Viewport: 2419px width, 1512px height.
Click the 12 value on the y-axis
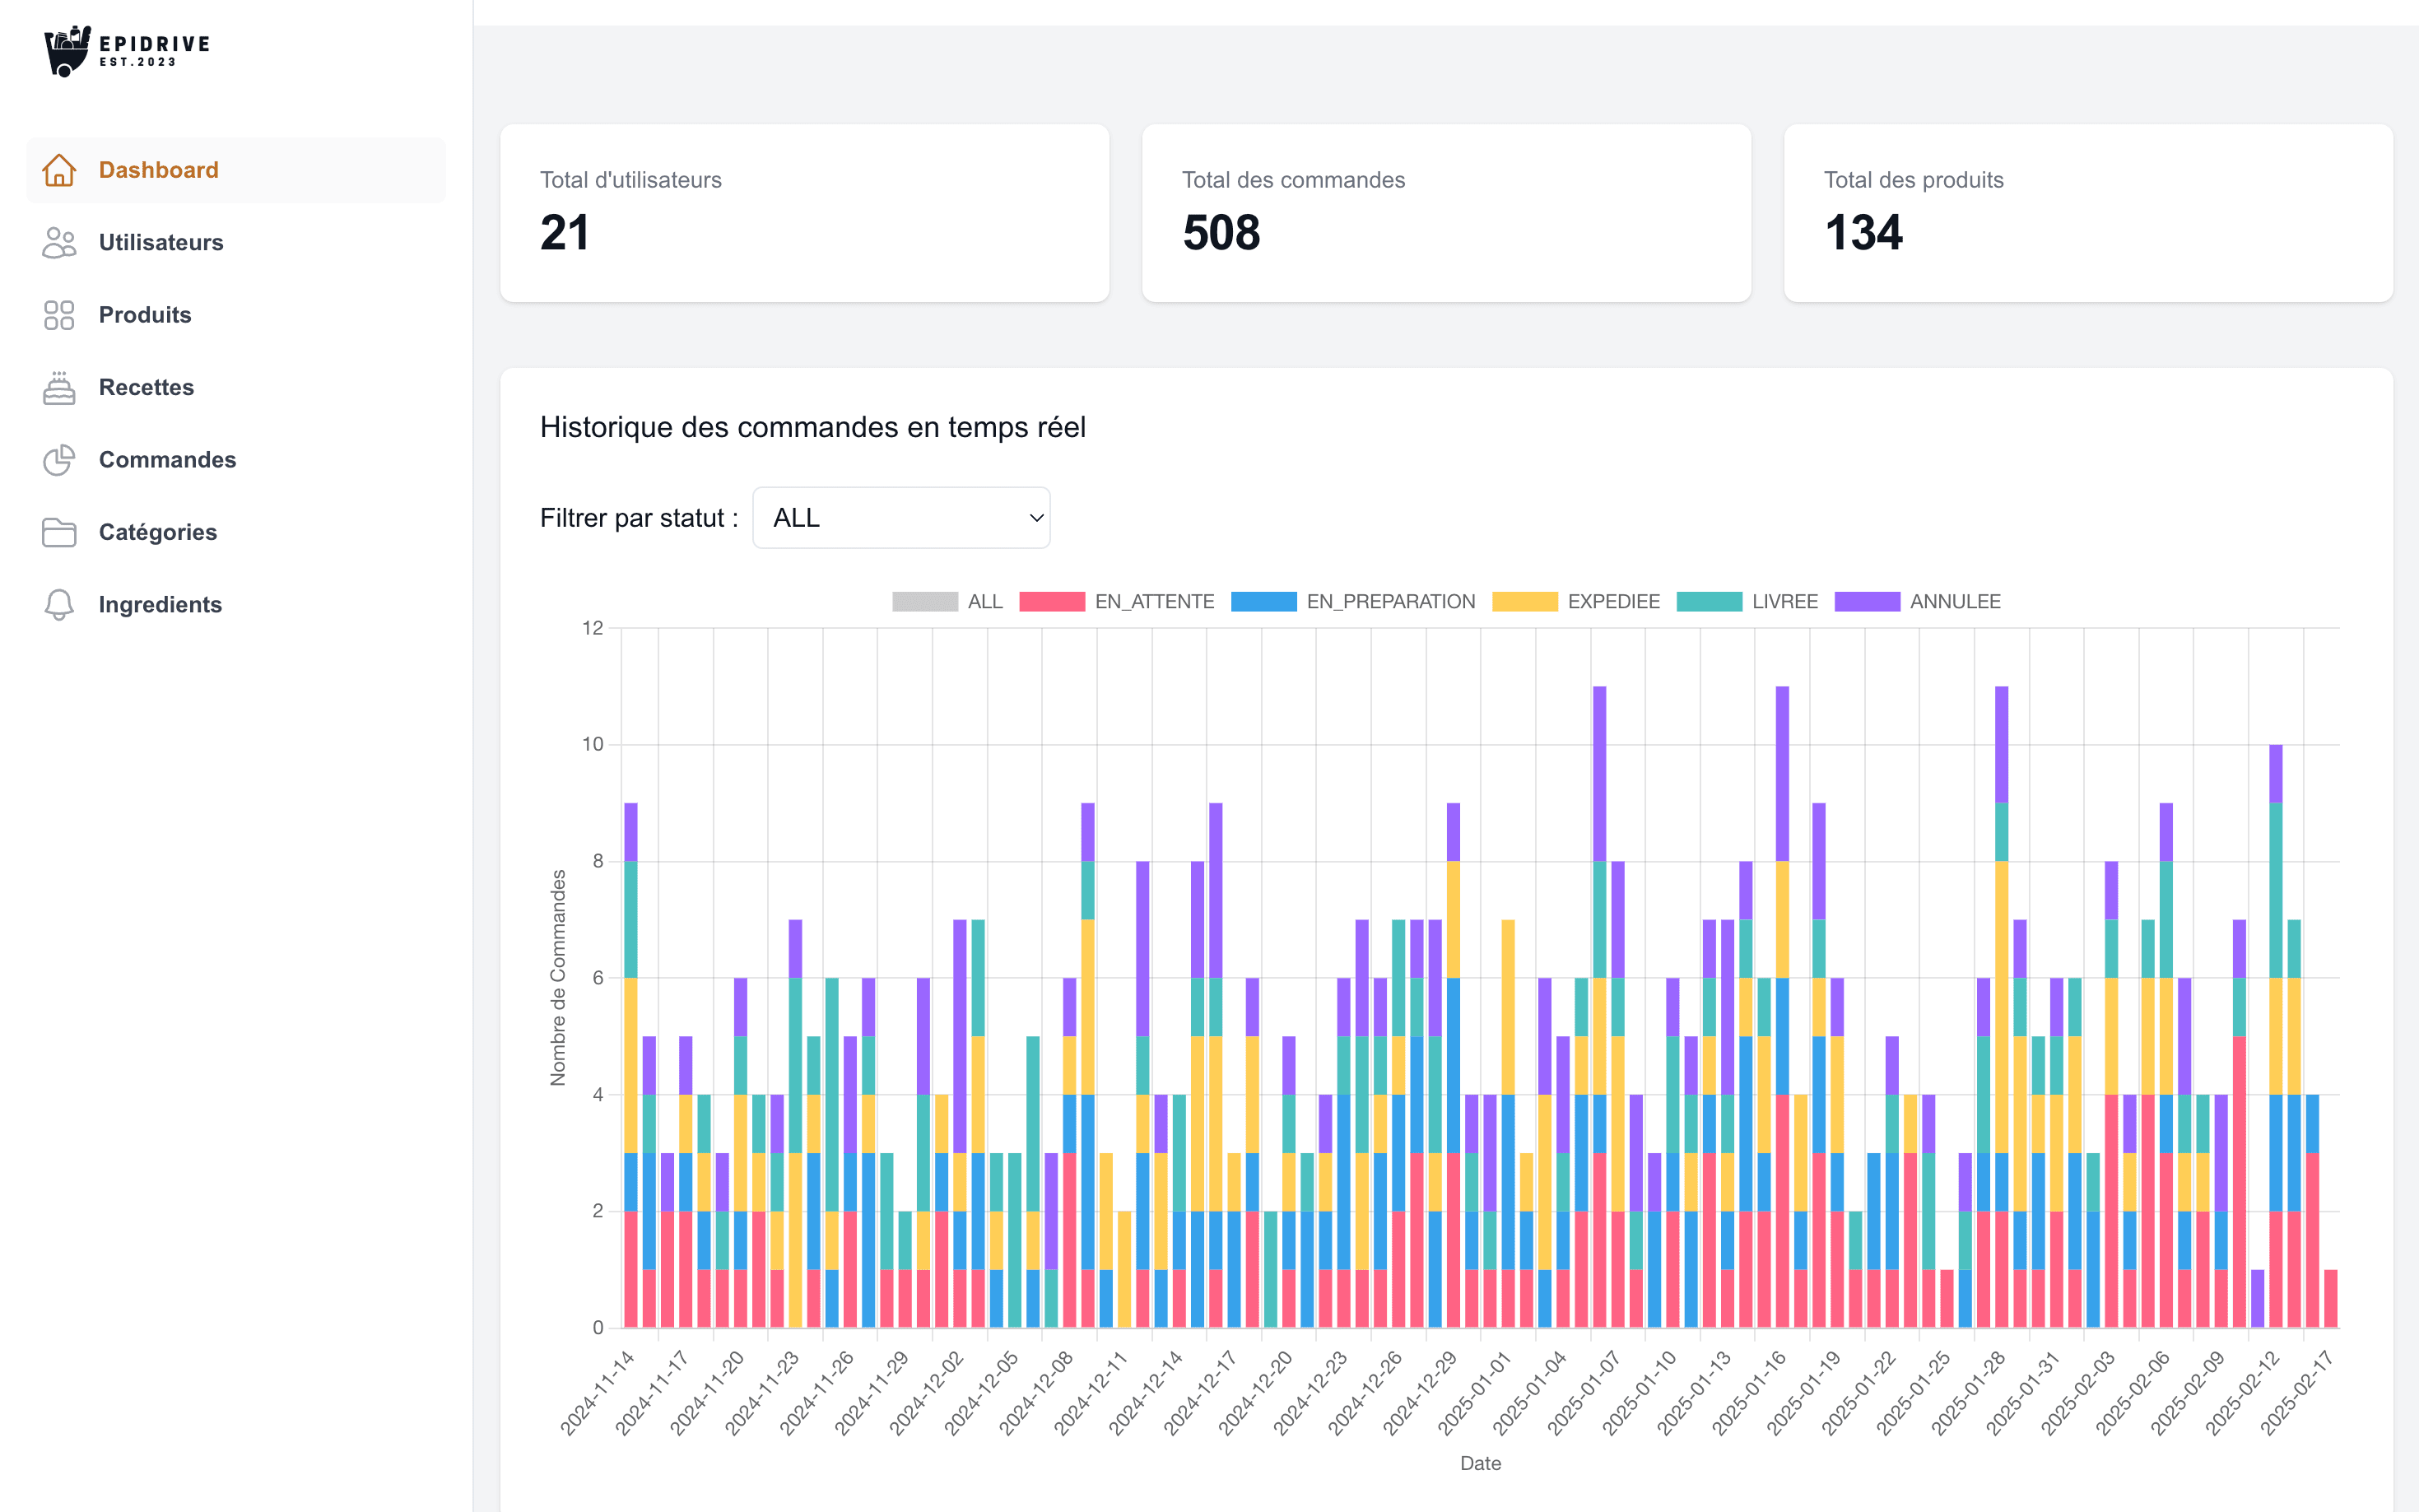593,628
